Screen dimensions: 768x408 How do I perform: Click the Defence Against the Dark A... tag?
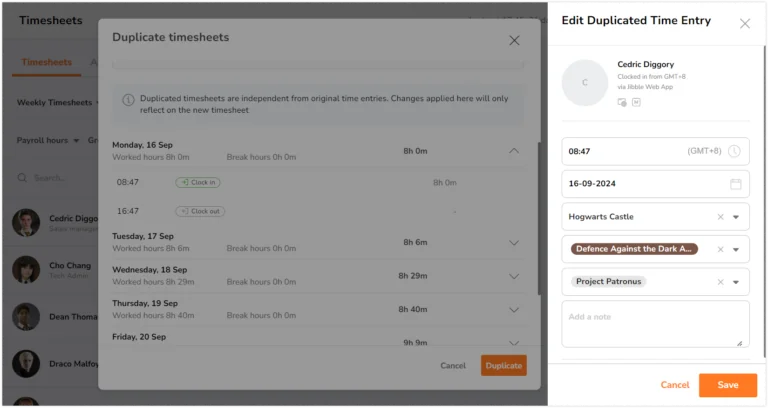[634, 249]
